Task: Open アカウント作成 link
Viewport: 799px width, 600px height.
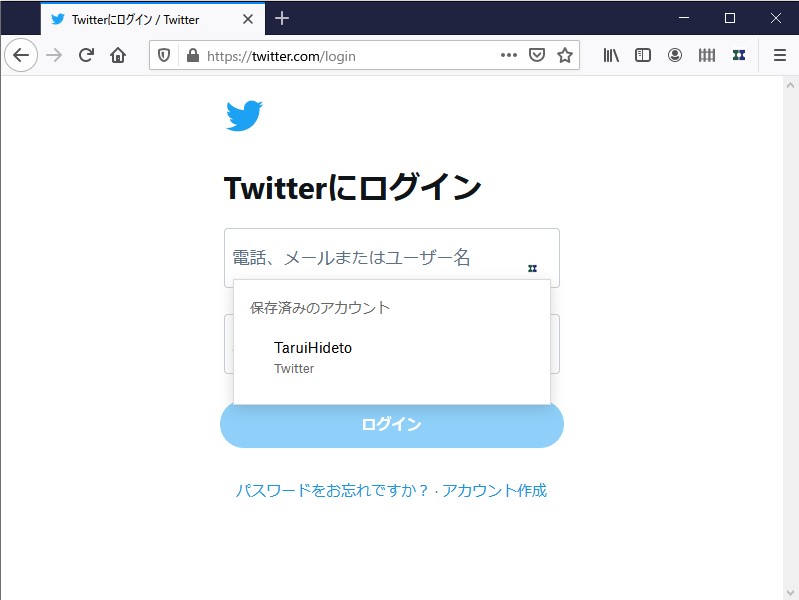Action: pos(494,490)
